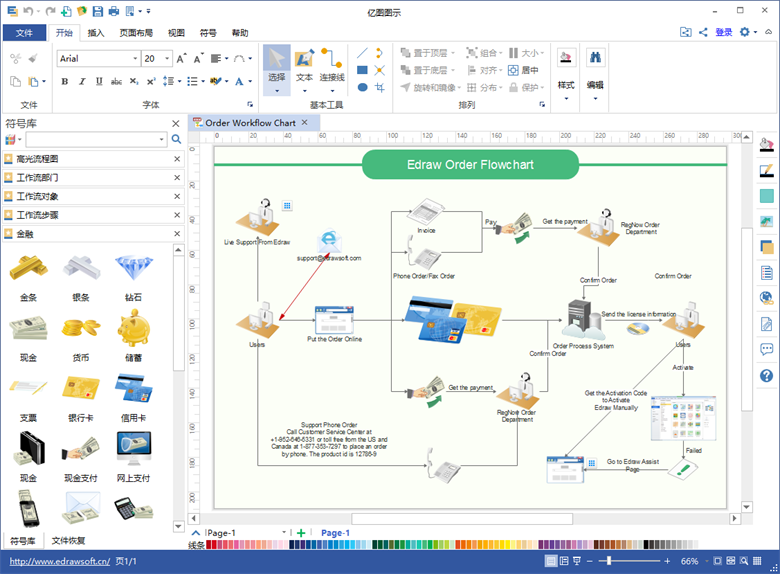
Task: Expand the Bring to Front dropdown
Action: pos(453,53)
